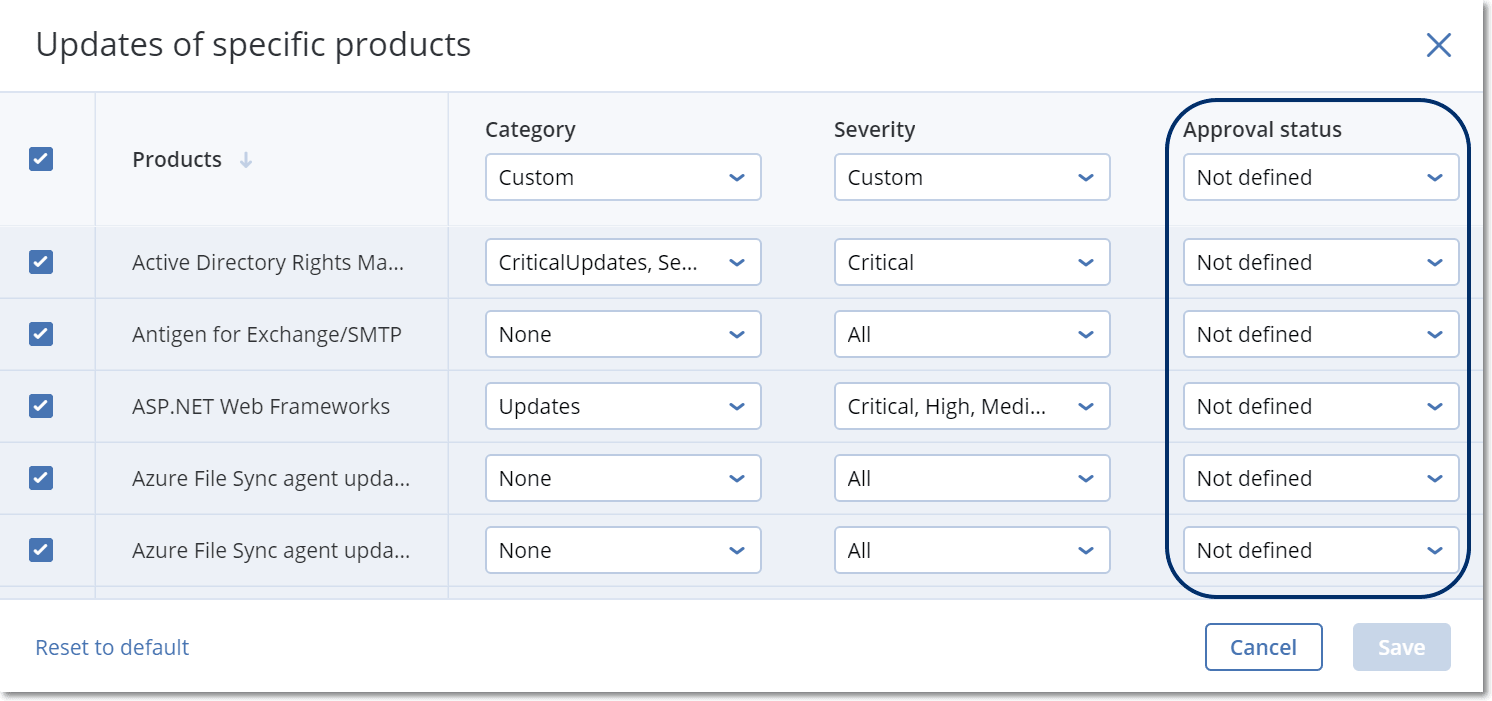Click the Save button
The height and width of the screenshot is (701, 1492).
(1401, 647)
